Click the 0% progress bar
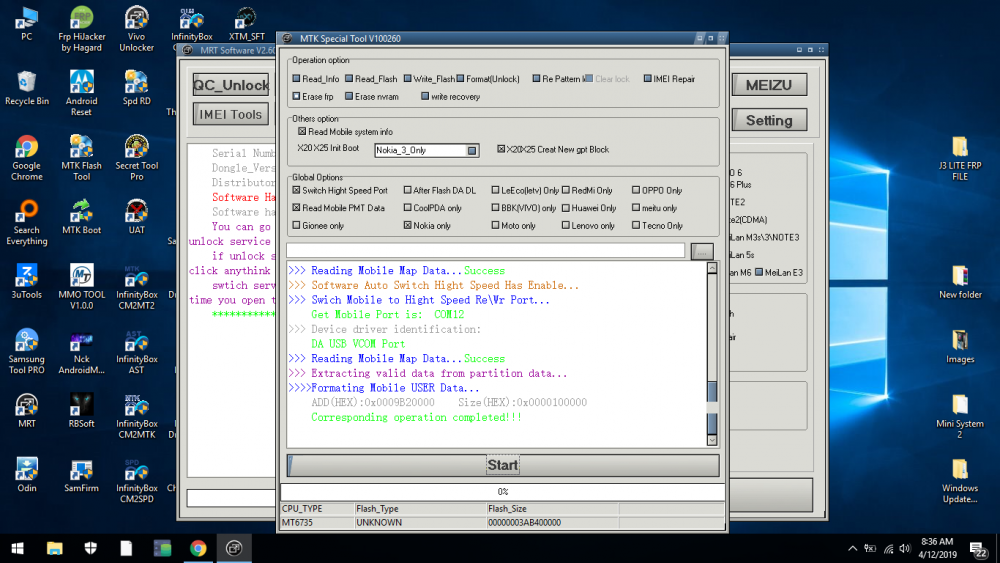The width and height of the screenshot is (1000, 563). [x=503, y=492]
